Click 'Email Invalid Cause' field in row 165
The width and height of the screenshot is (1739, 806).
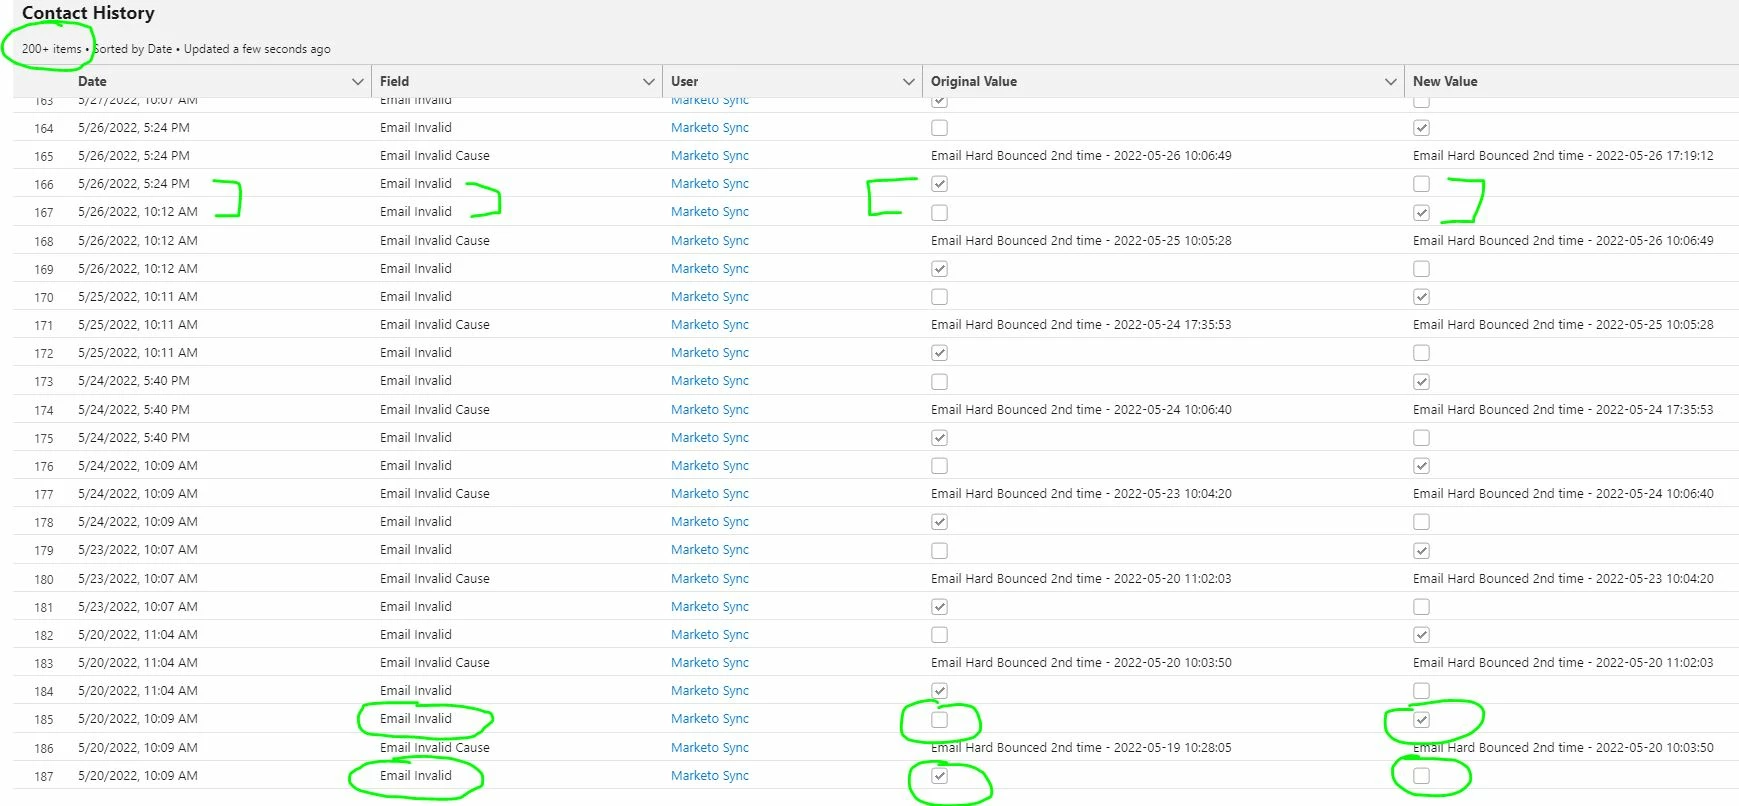pos(435,155)
